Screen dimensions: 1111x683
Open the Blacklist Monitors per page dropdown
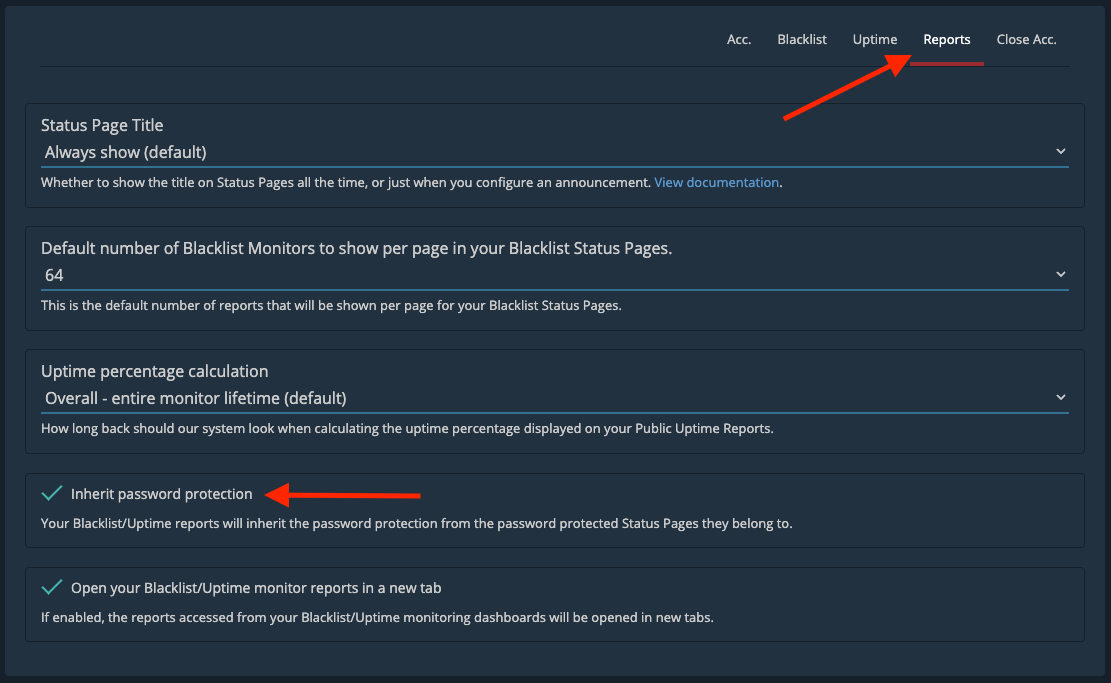pos(555,276)
